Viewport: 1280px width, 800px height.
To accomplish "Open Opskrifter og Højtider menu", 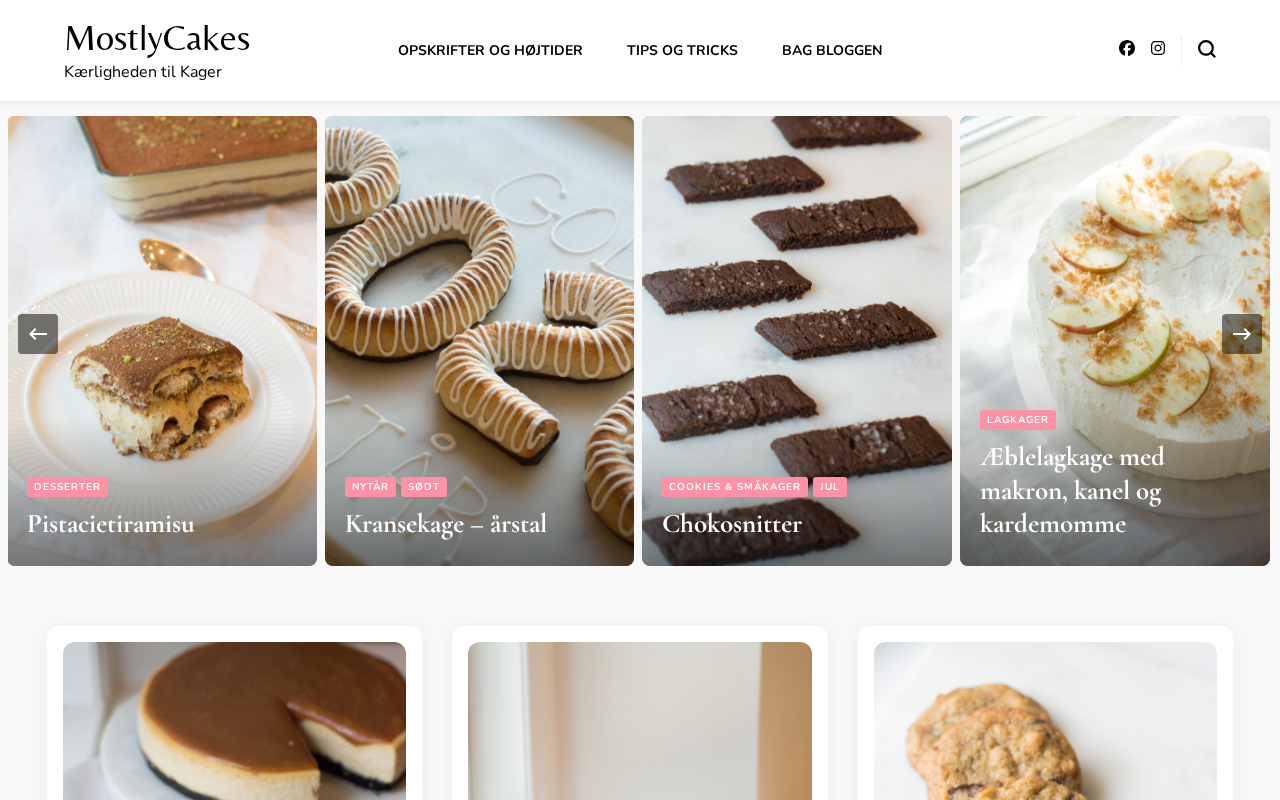I will 490,51.
